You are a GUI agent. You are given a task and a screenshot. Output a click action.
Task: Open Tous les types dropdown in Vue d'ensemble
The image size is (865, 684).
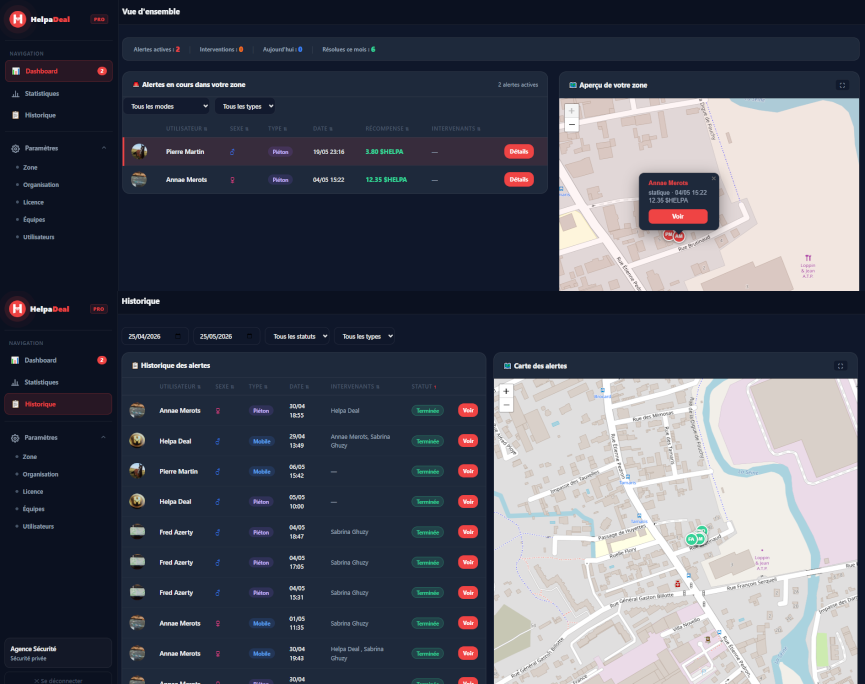click(247, 106)
